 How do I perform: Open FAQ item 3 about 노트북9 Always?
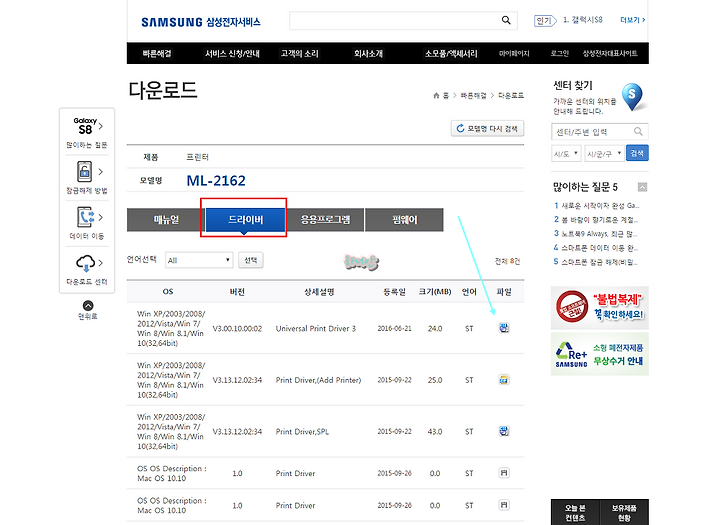click(x=596, y=234)
